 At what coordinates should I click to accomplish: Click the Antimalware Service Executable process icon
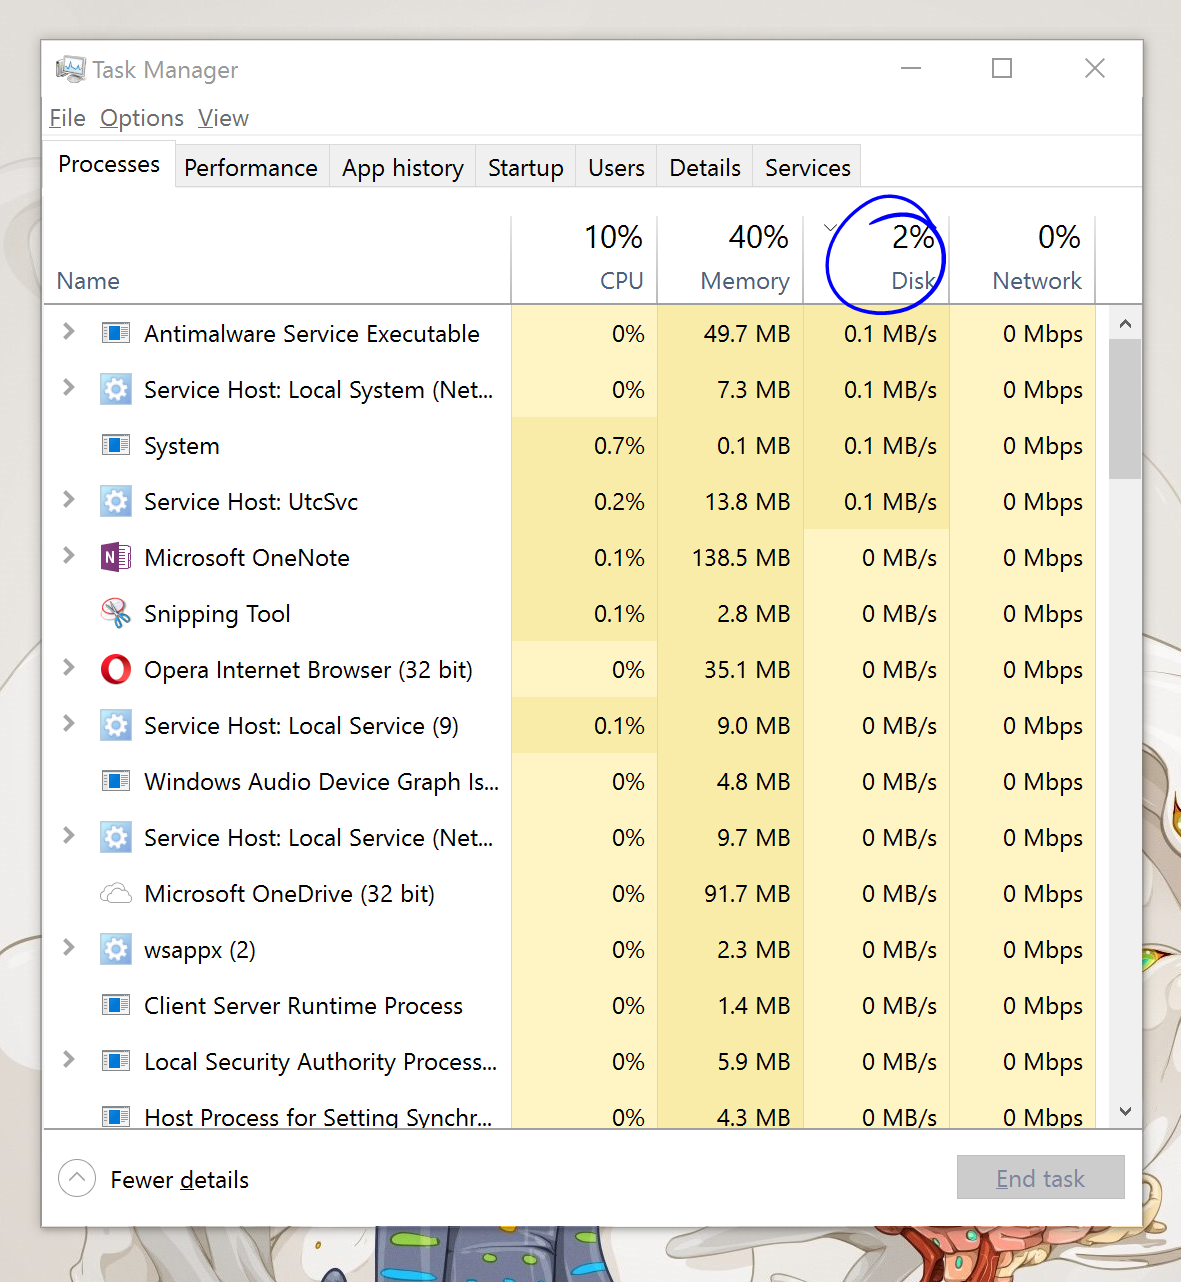pyautogui.click(x=116, y=333)
